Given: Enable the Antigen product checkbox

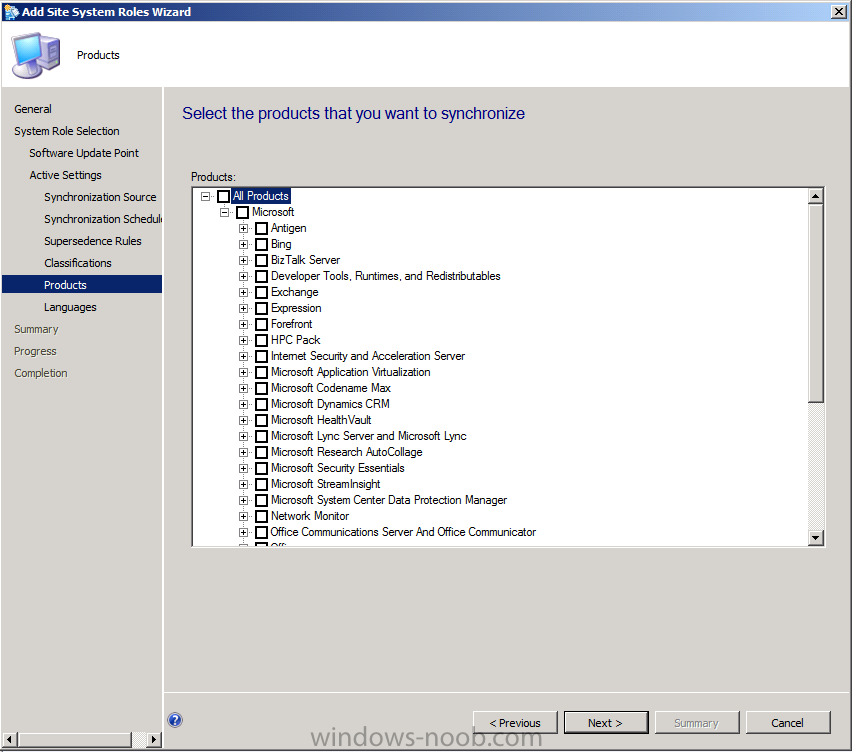Looking at the screenshot, I should [x=261, y=228].
